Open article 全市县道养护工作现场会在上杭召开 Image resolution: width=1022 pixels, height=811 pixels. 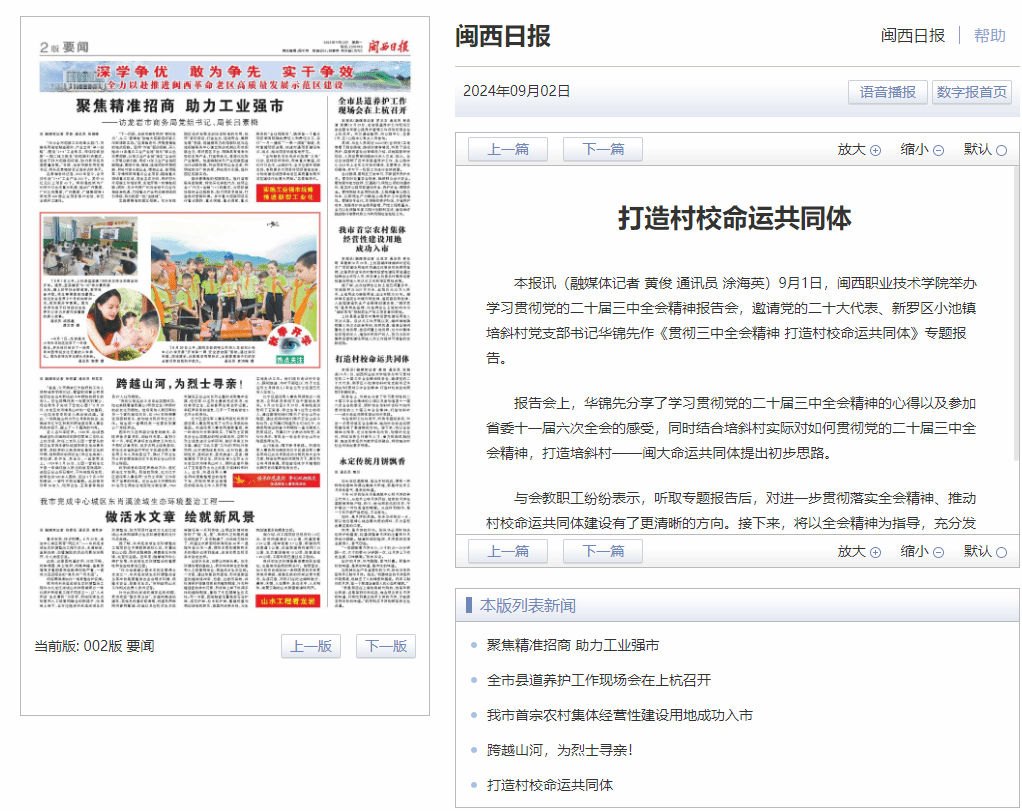[598, 680]
